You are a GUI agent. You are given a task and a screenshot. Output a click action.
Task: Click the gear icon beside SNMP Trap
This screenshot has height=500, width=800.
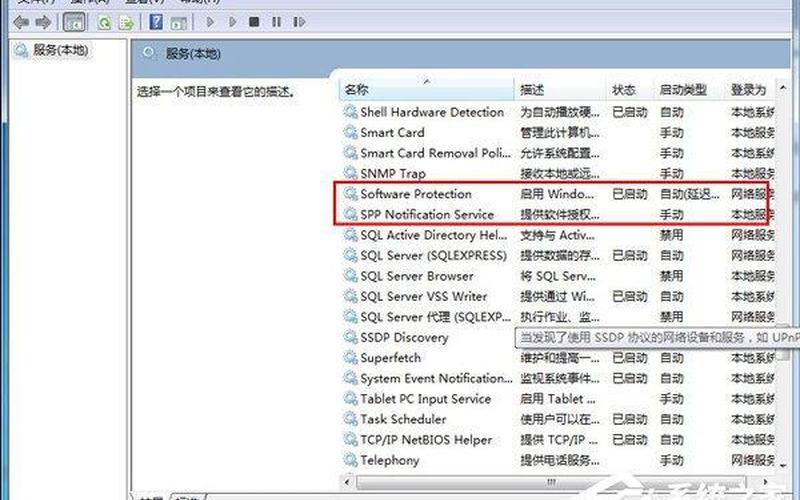(350, 173)
